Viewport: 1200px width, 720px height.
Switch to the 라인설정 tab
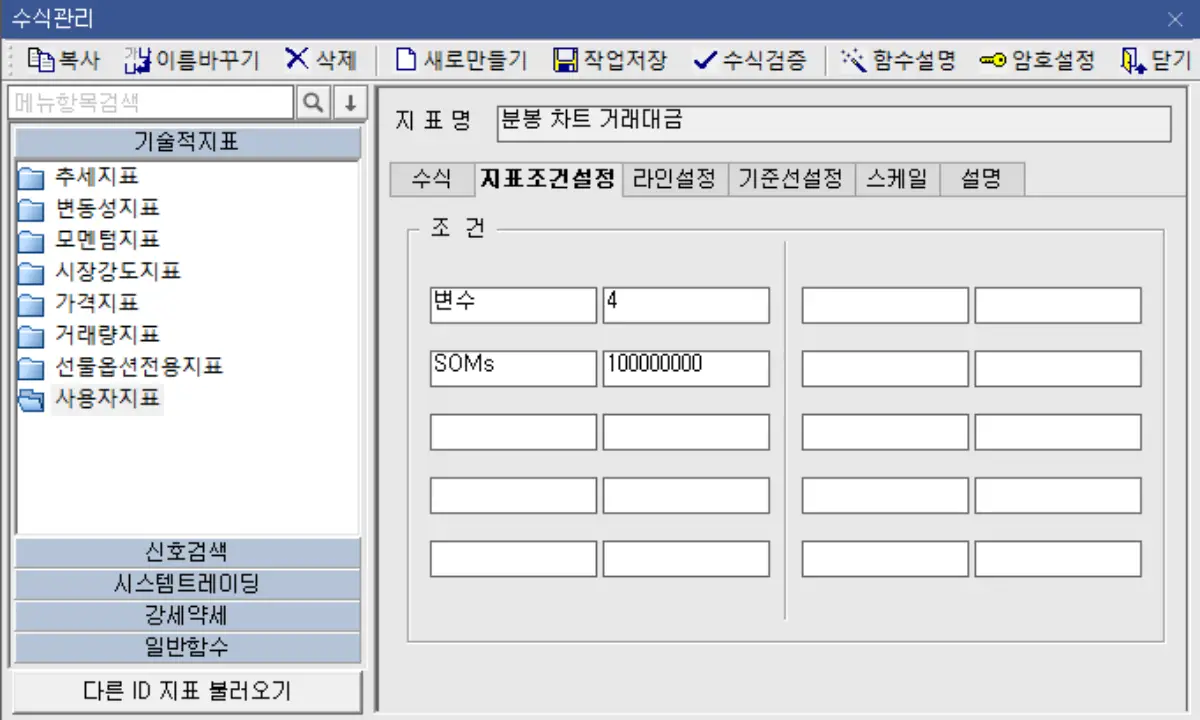click(674, 178)
